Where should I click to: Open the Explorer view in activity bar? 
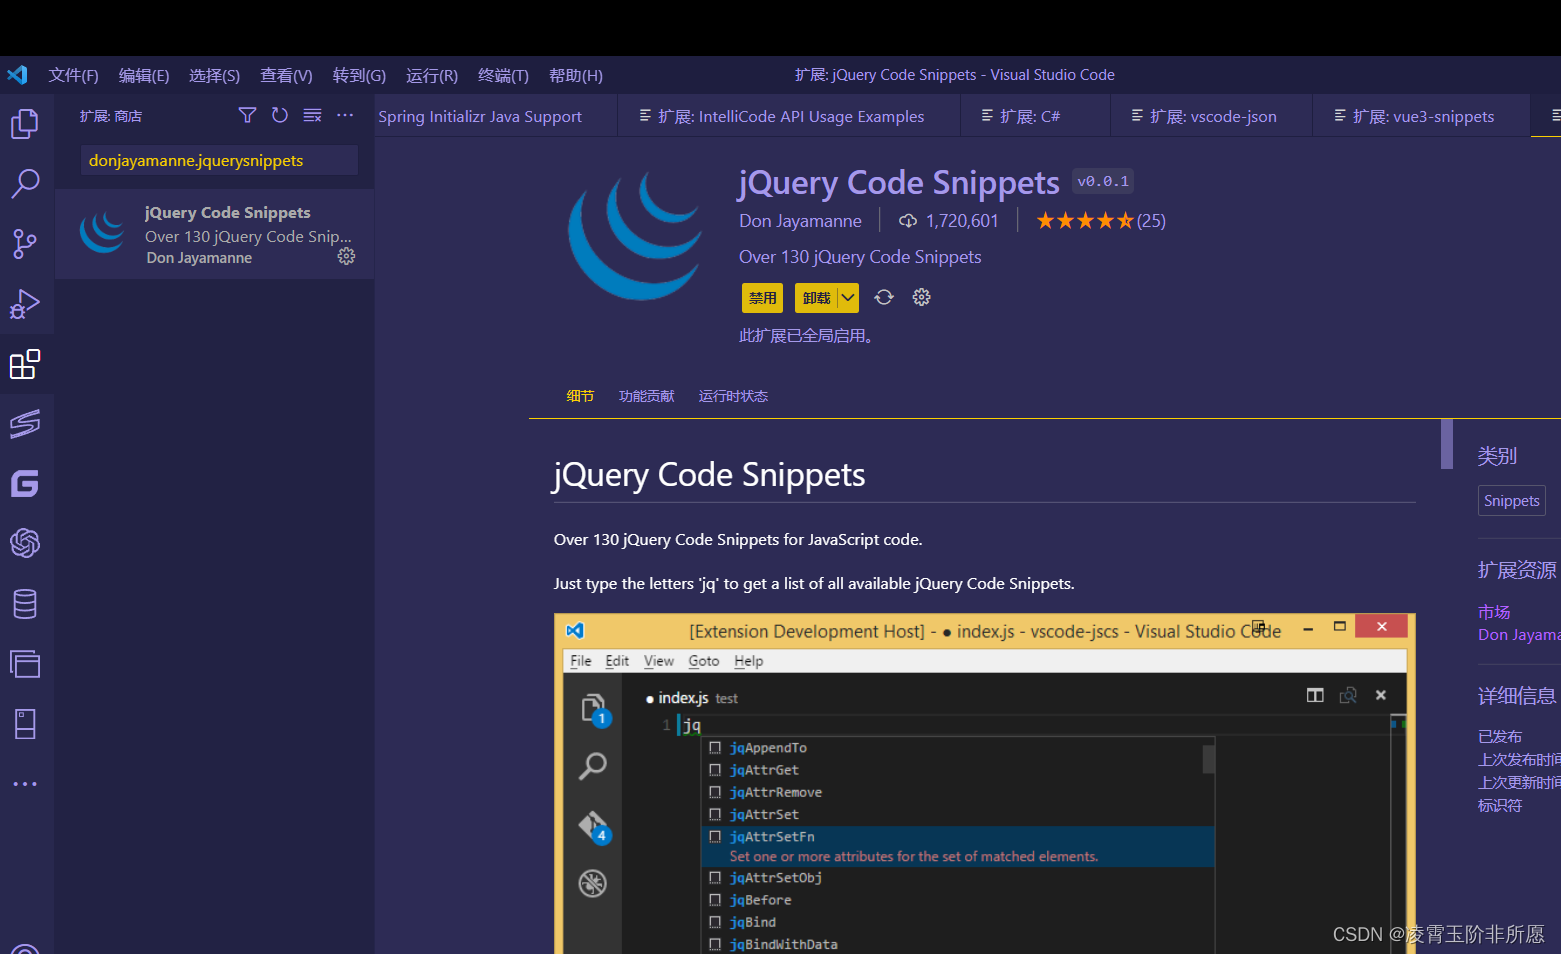tap(25, 124)
